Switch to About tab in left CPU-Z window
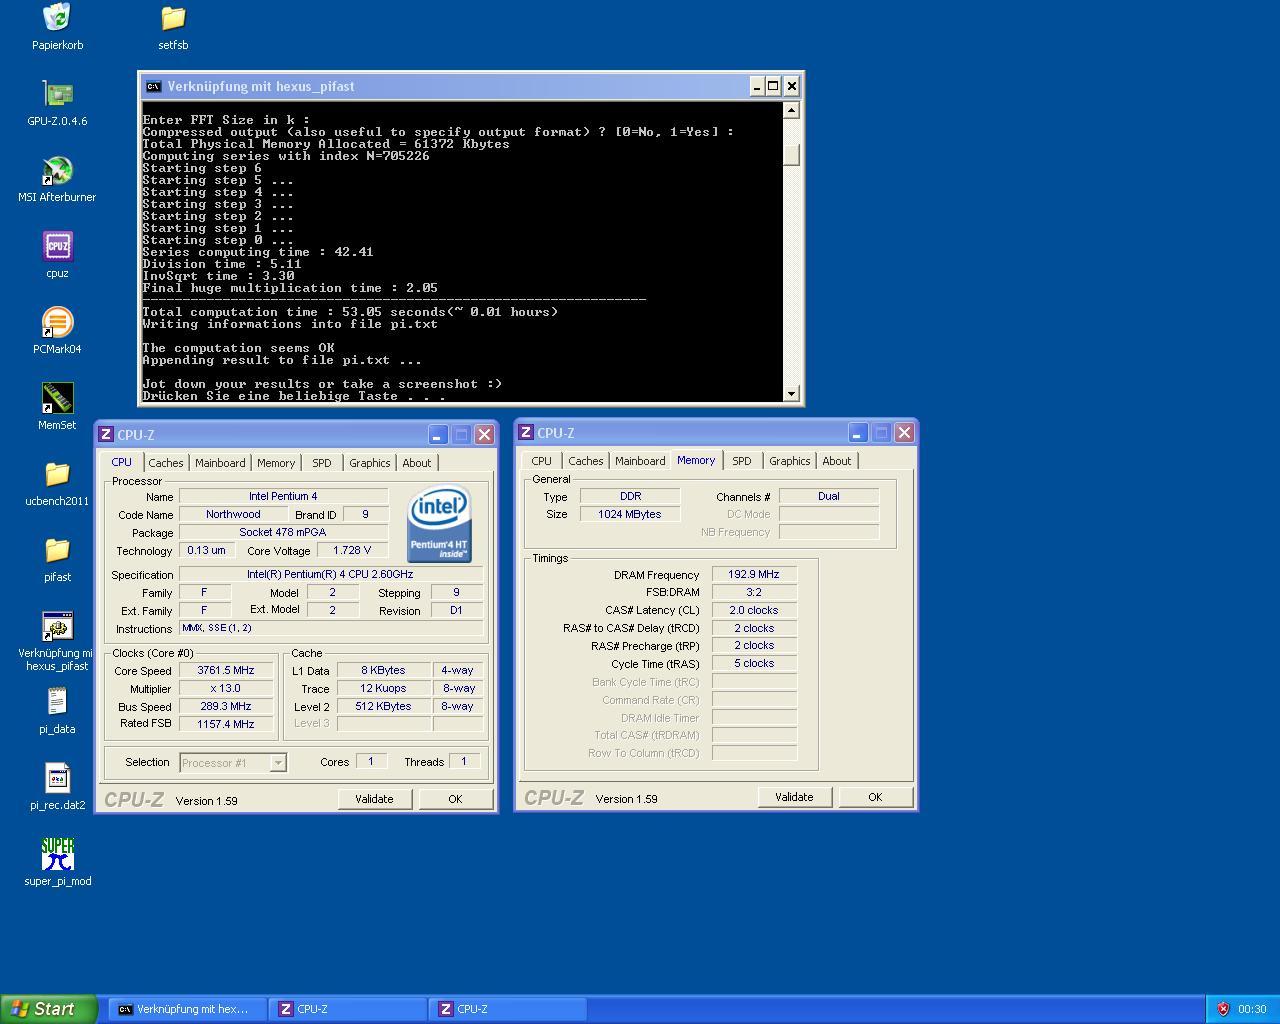 click(417, 463)
